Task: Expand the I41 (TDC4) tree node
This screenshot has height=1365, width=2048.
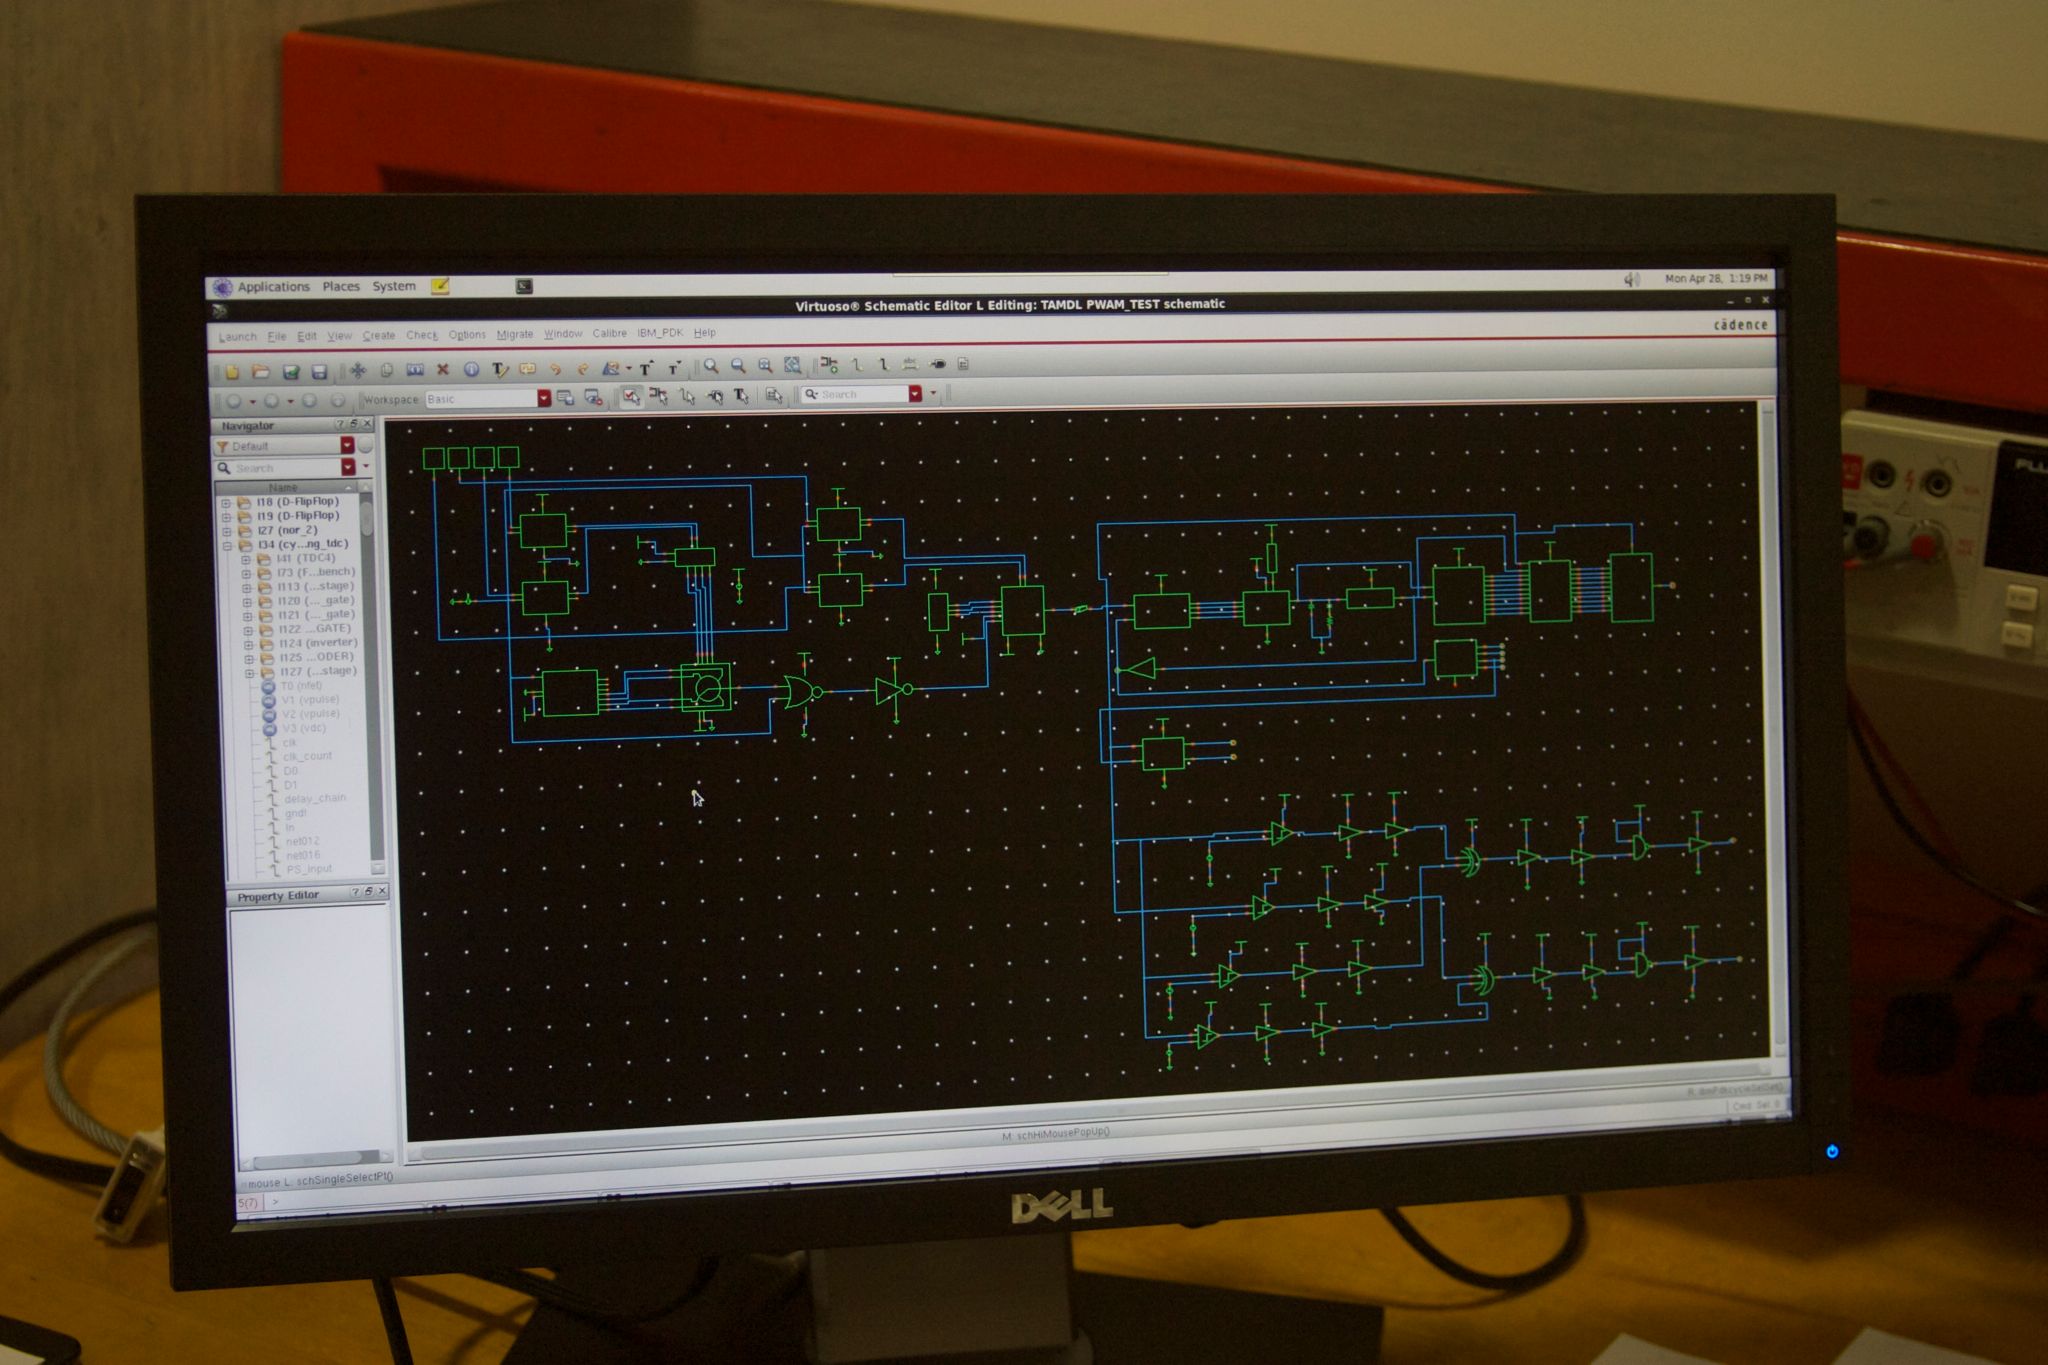Action: [246, 559]
